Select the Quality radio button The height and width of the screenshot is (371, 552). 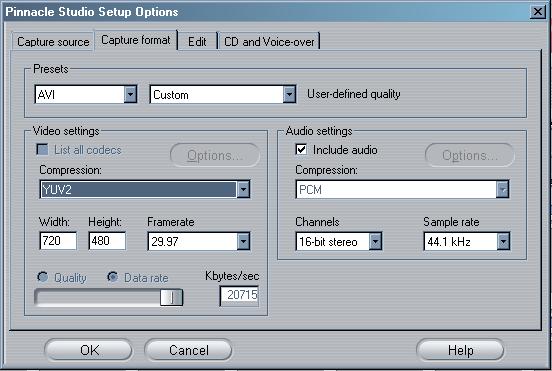(43, 277)
